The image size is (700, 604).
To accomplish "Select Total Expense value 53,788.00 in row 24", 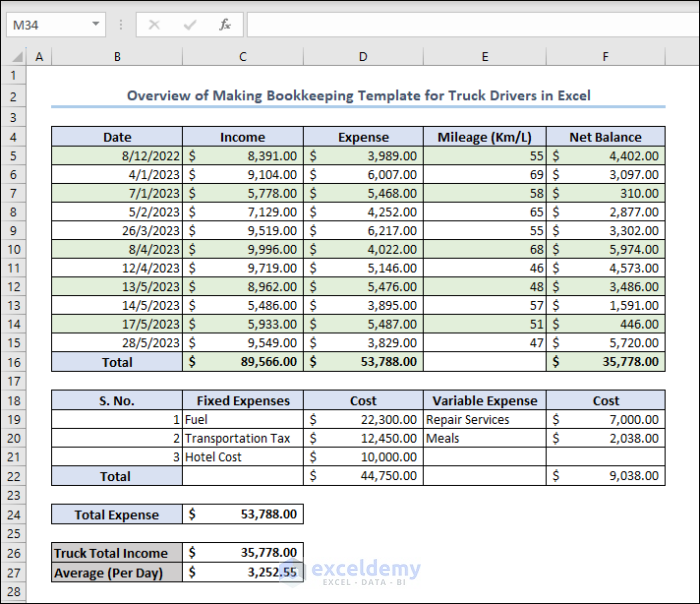I will [243, 514].
